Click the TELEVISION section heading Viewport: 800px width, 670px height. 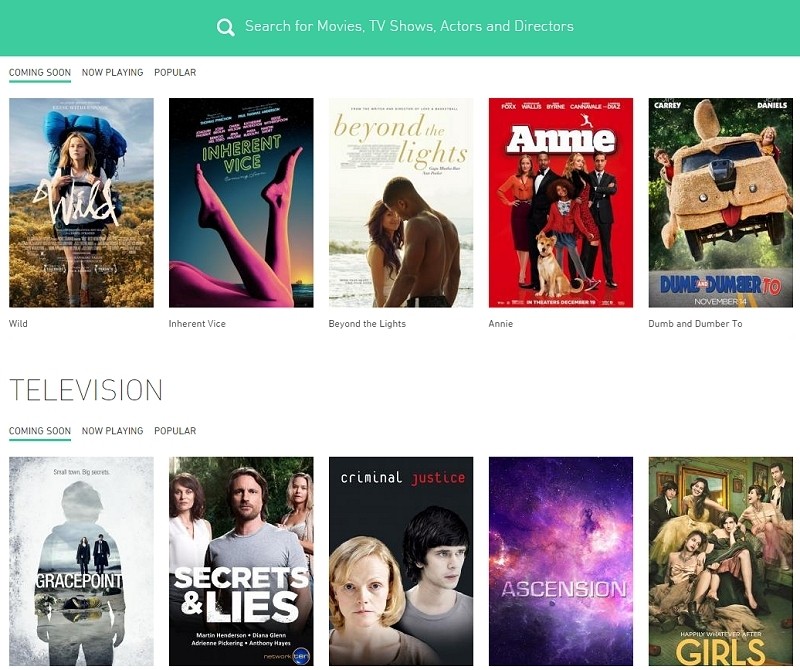pos(86,390)
